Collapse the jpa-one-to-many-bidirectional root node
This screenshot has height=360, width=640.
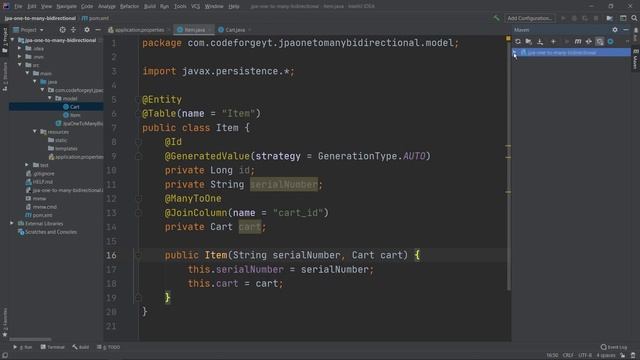pos(12,40)
